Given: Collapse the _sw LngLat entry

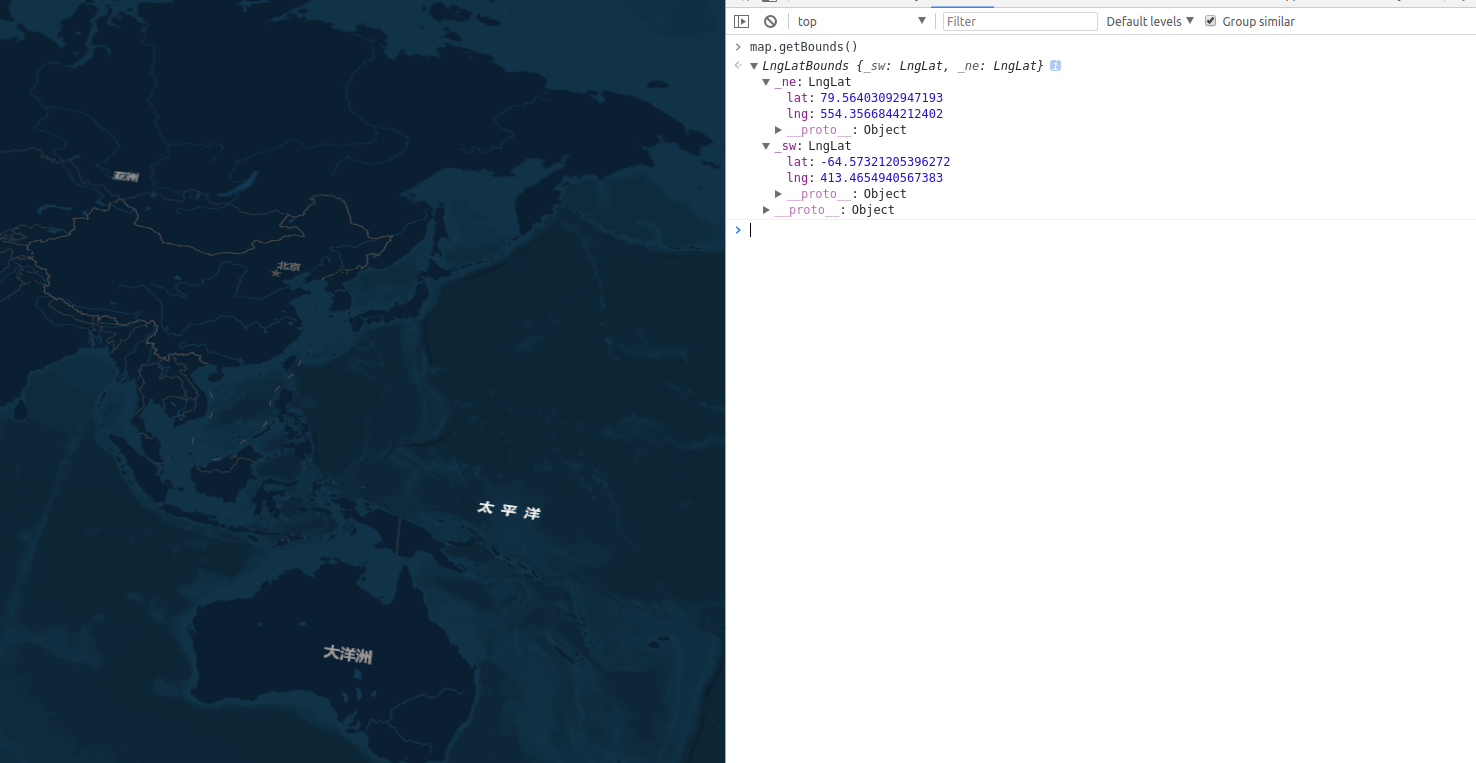Looking at the screenshot, I should 766,145.
